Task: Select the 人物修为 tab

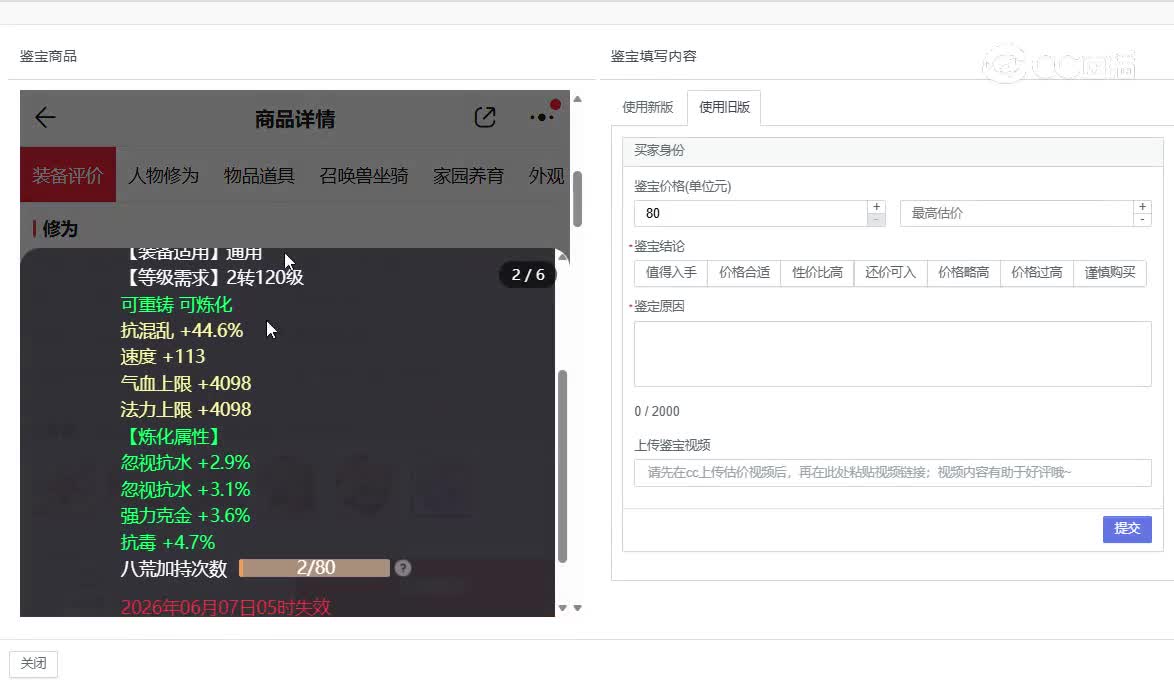Action: [163, 175]
